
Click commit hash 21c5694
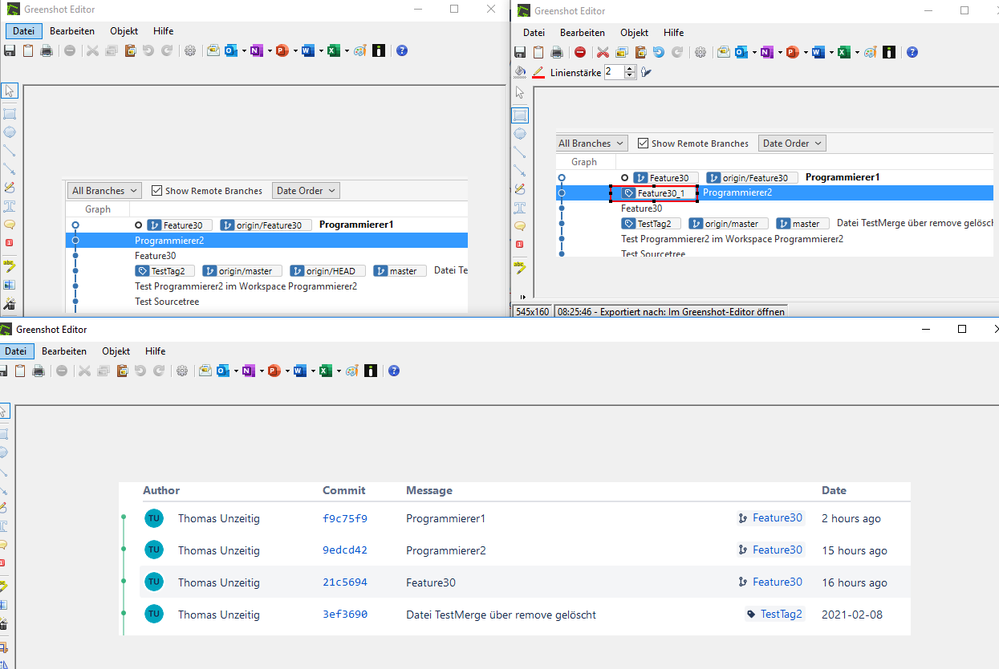(x=345, y=582)
